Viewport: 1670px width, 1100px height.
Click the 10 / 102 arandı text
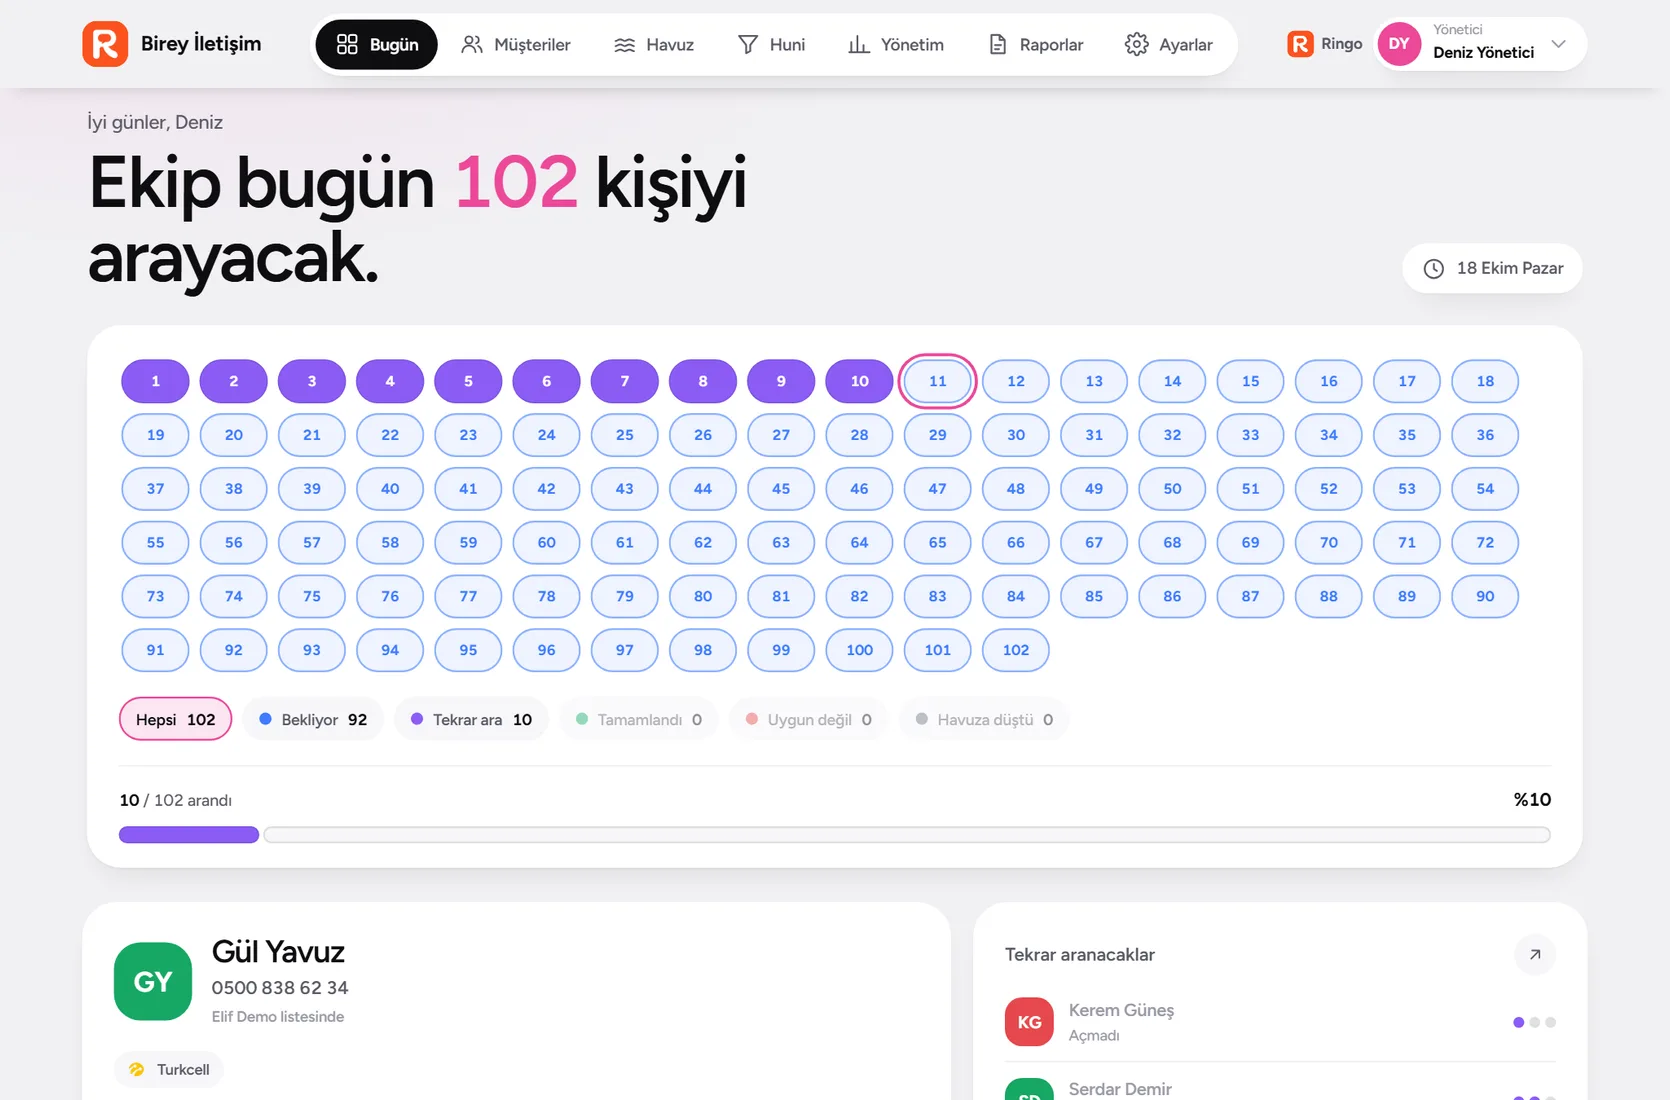(x=176, y=800)
